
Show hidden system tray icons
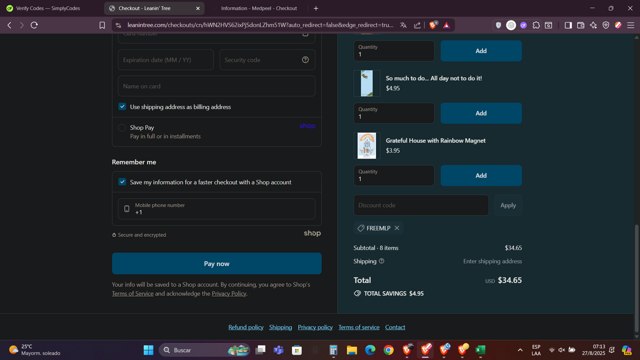coord(520,350)
